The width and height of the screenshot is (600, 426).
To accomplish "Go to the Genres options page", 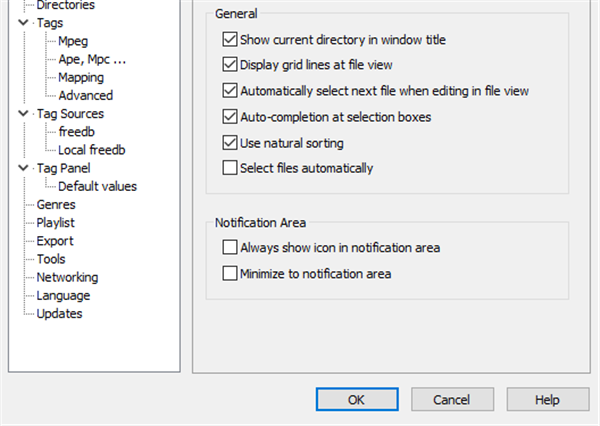I will [56, 205].
